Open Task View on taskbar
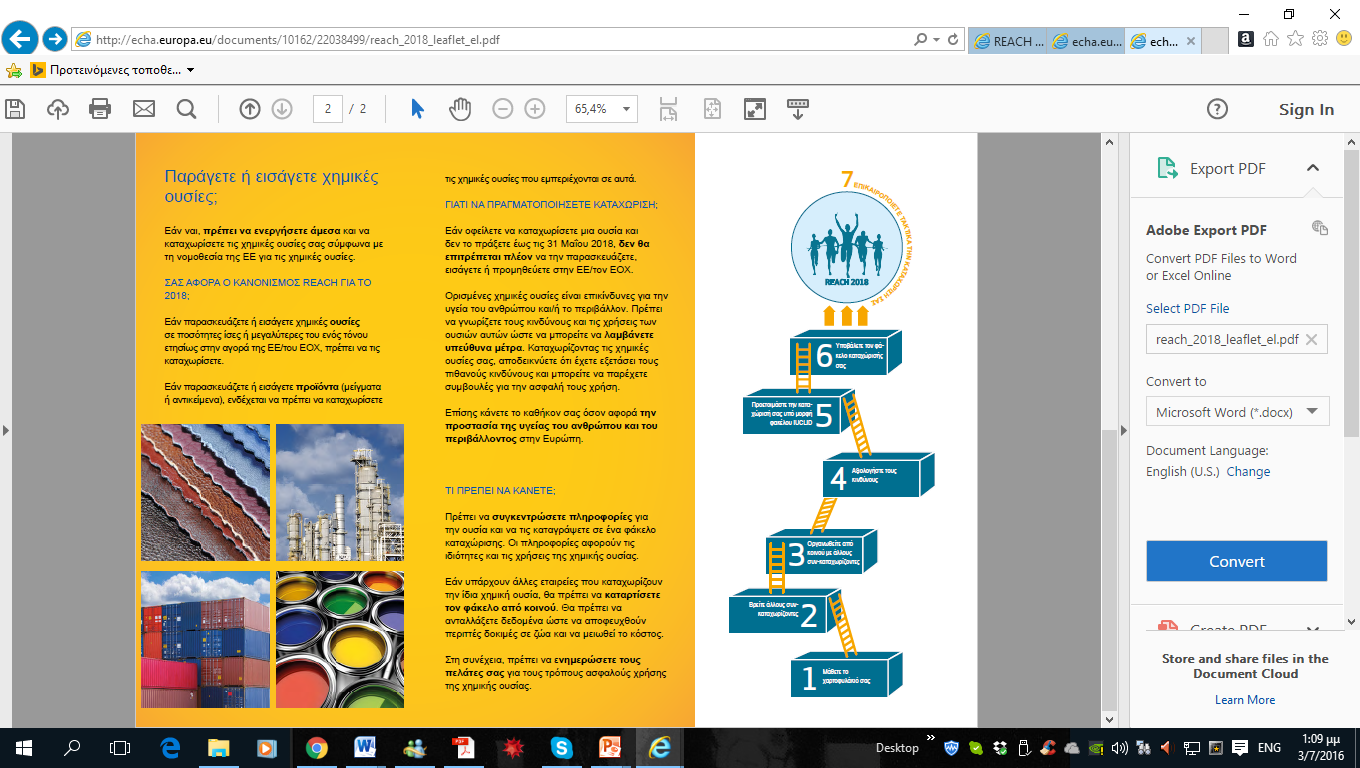The height and width of the screenshot is (768, 1360). coord(120,747)
